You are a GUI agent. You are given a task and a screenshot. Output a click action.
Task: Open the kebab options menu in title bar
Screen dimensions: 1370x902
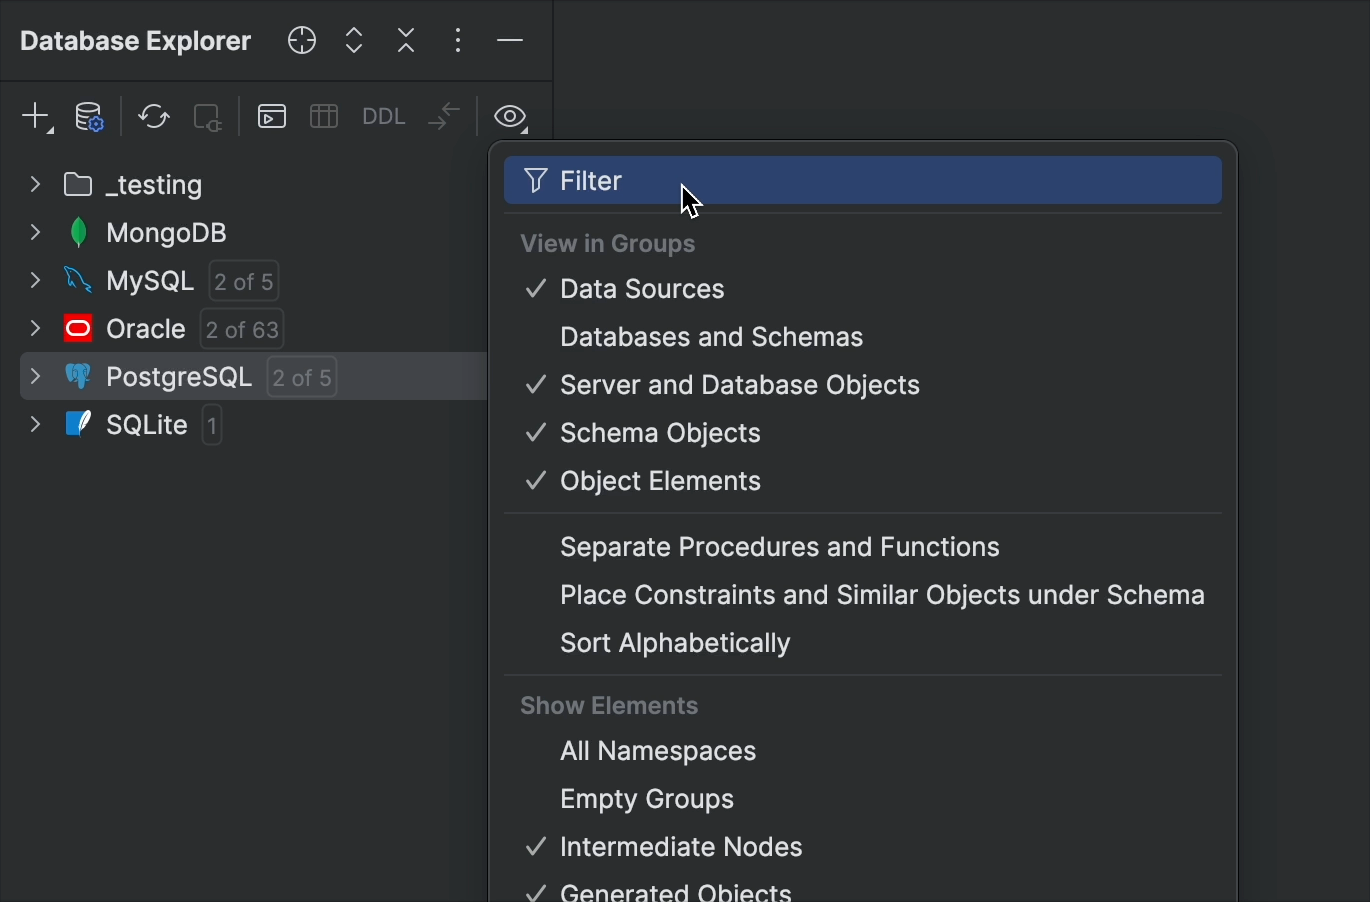(x=457, y=40)
